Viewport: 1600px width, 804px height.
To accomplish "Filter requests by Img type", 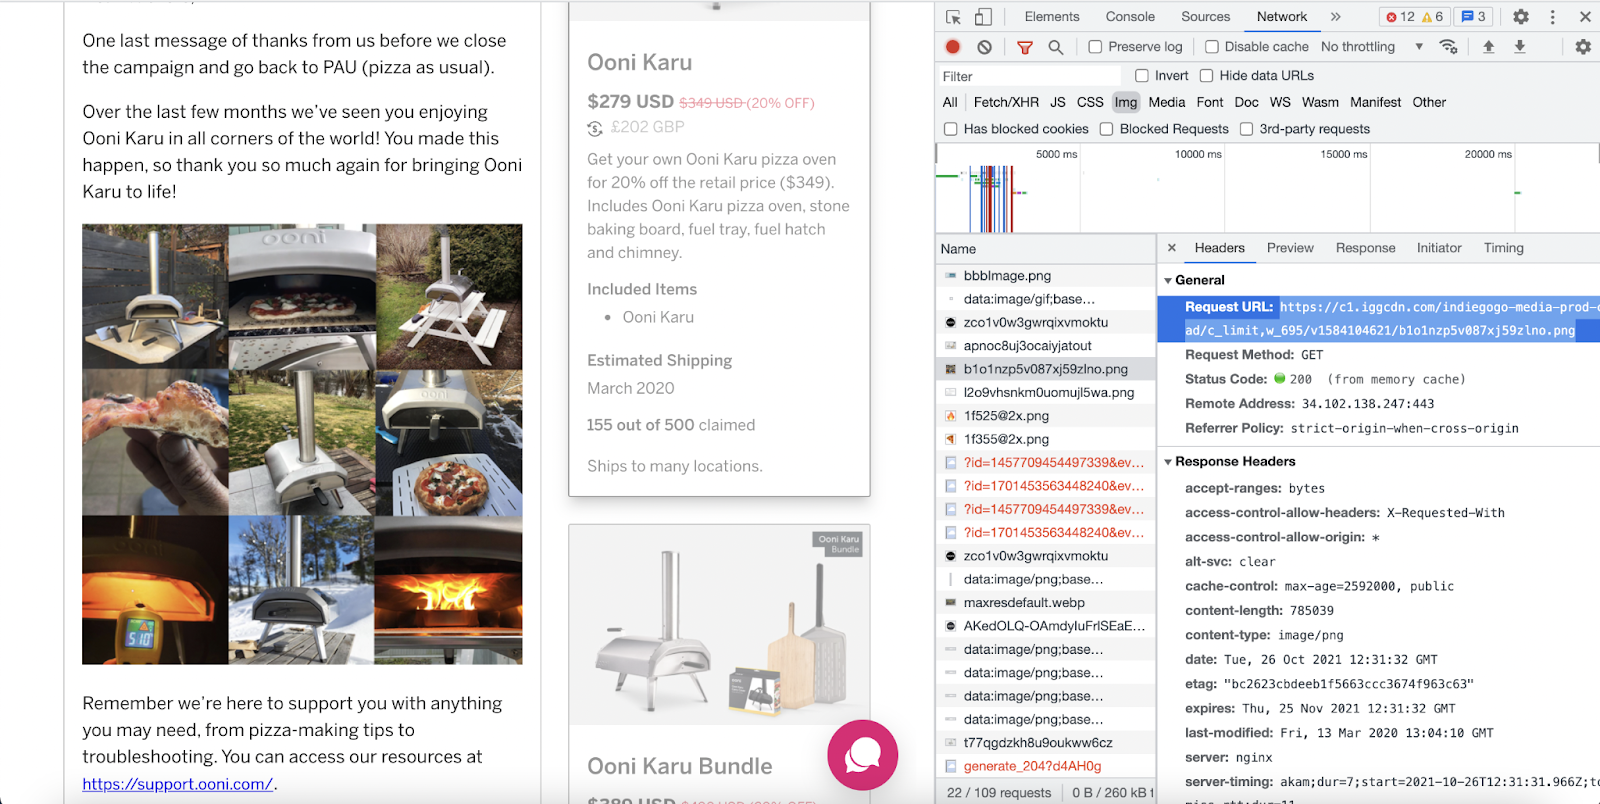I will point(1126,103).
